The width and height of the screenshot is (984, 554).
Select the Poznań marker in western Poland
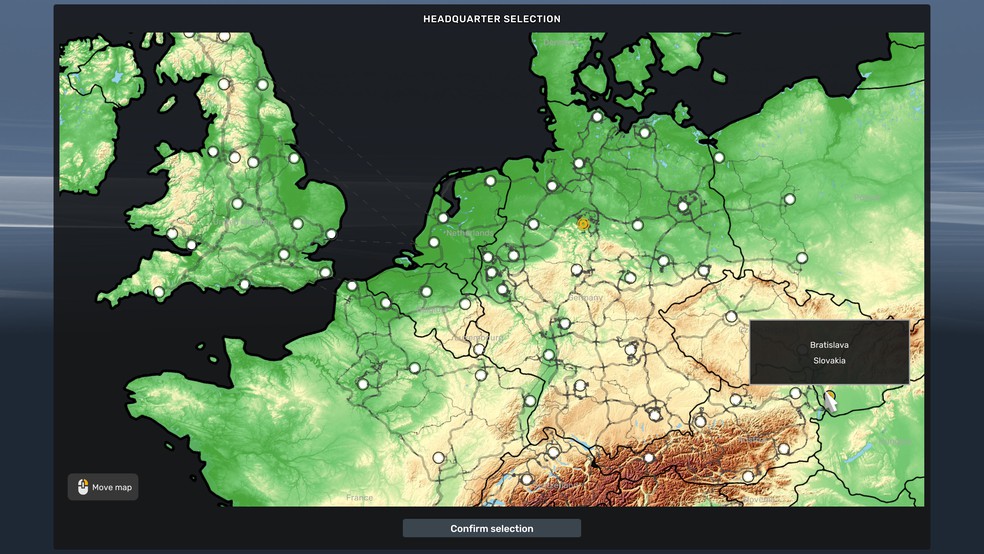789,199
